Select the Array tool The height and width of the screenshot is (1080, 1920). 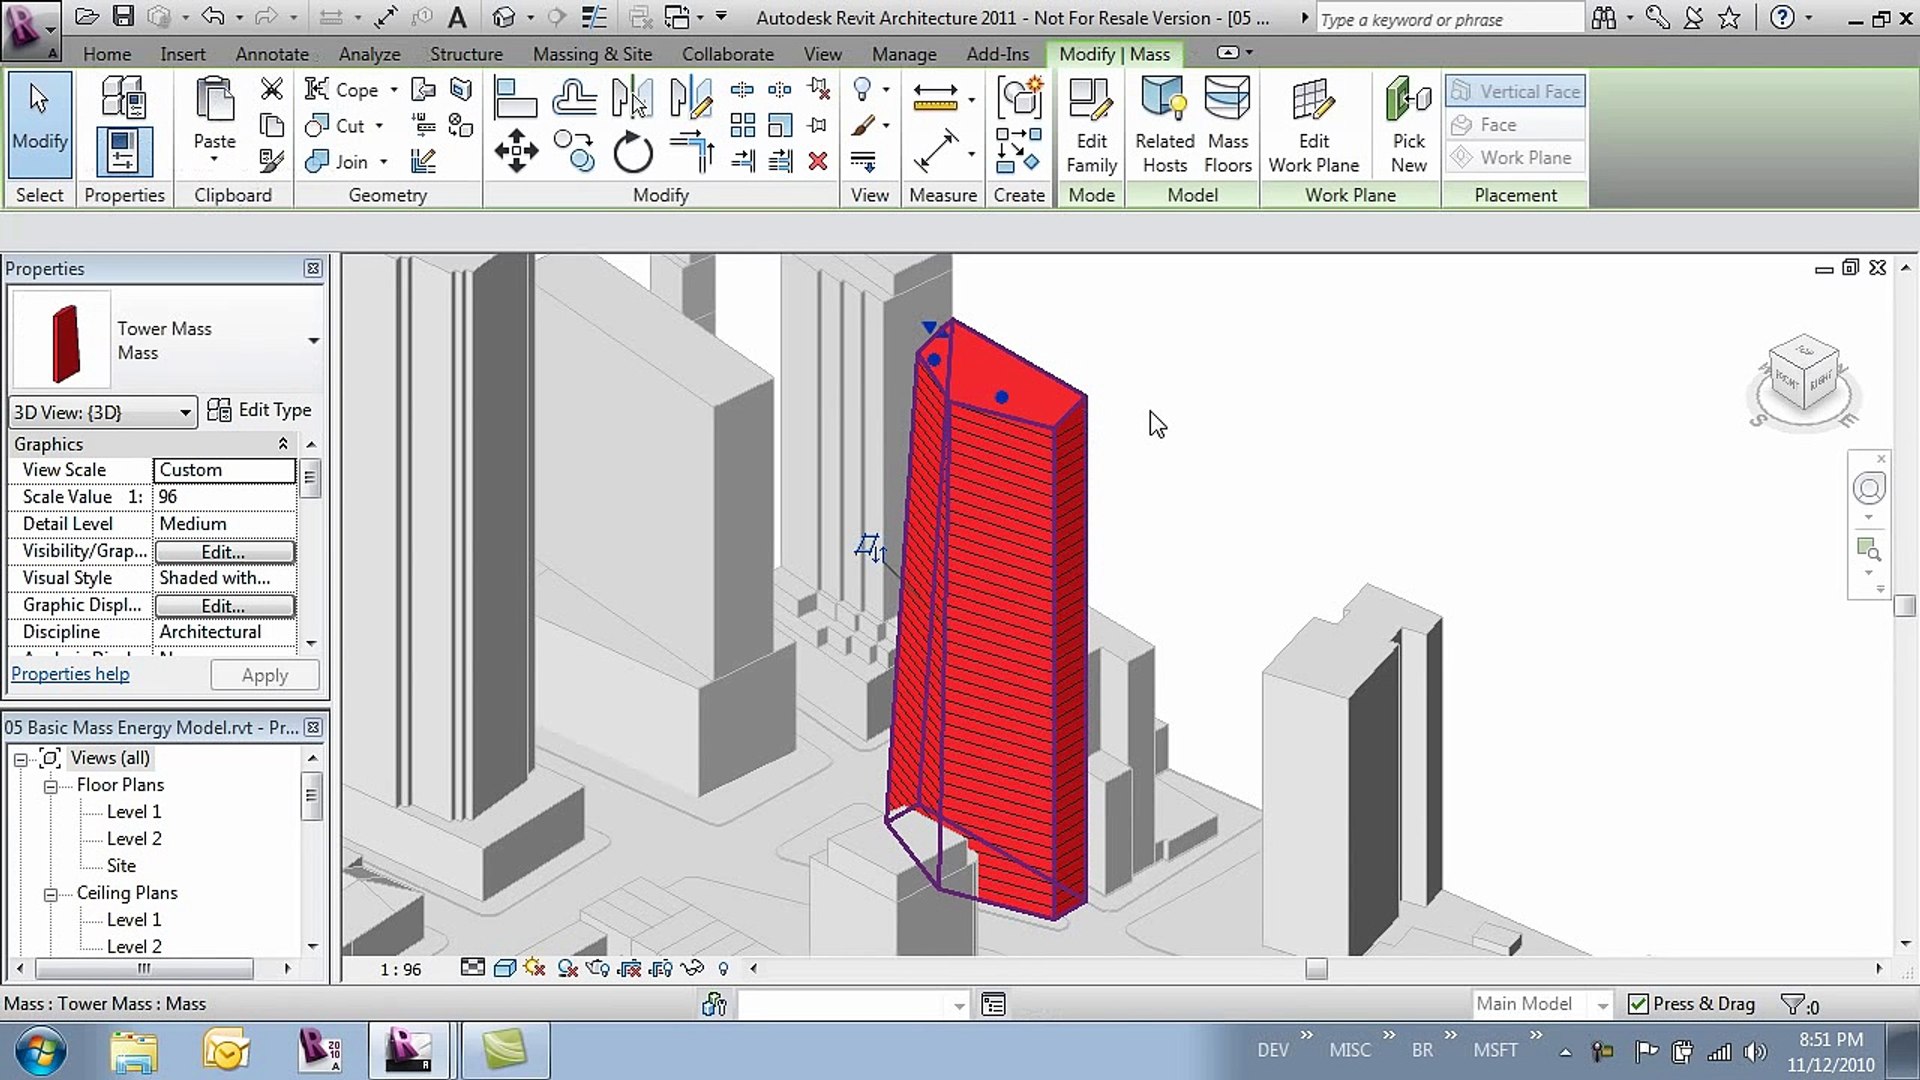point(743,125)
